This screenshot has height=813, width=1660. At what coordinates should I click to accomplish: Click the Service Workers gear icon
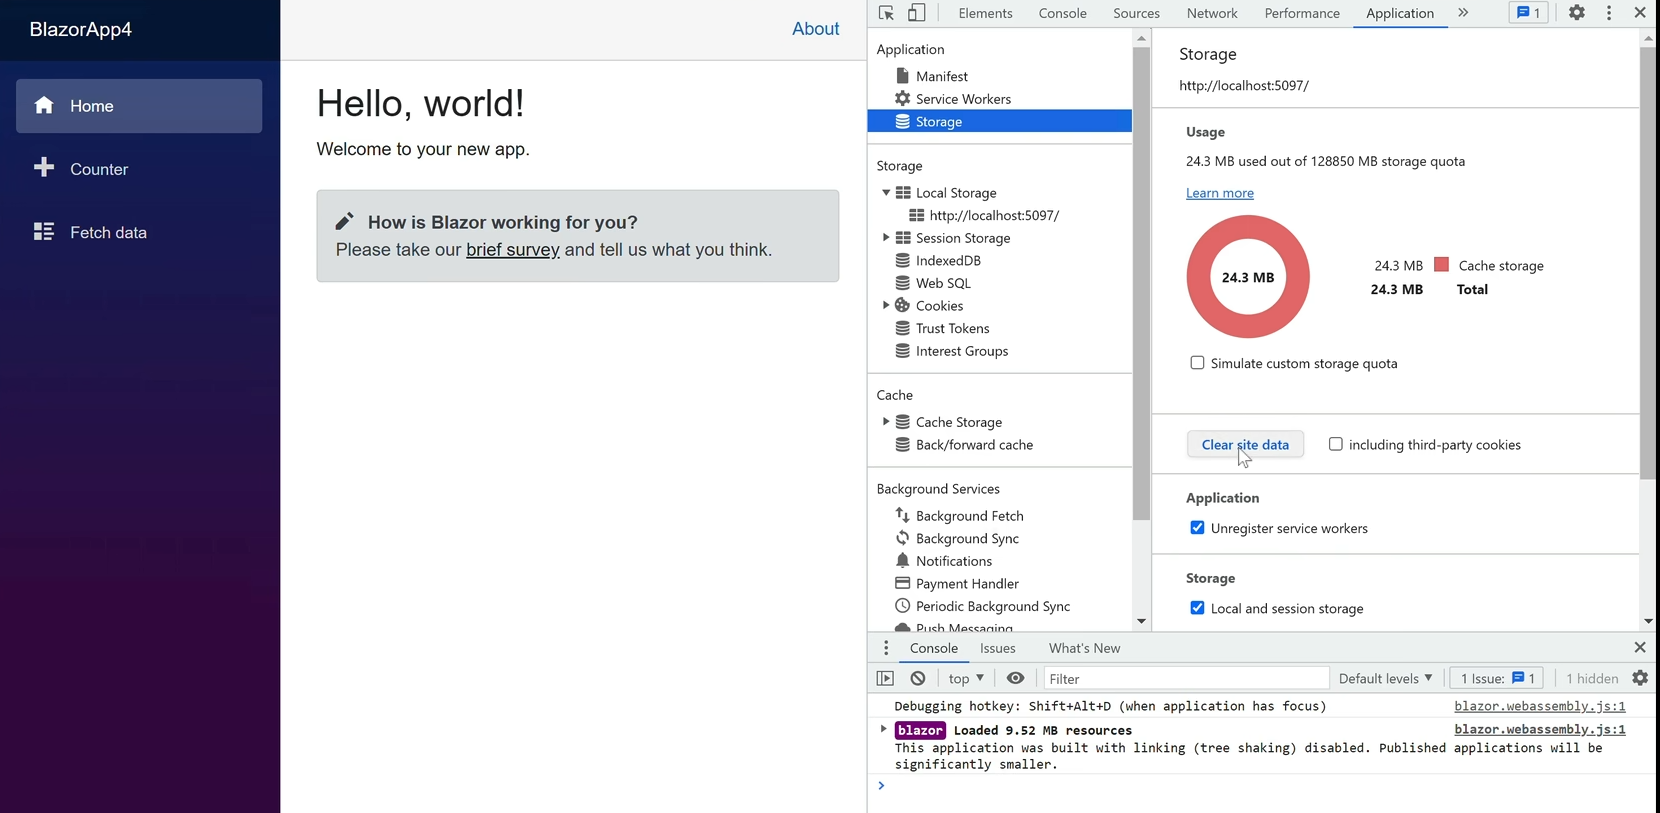point(902,98)
